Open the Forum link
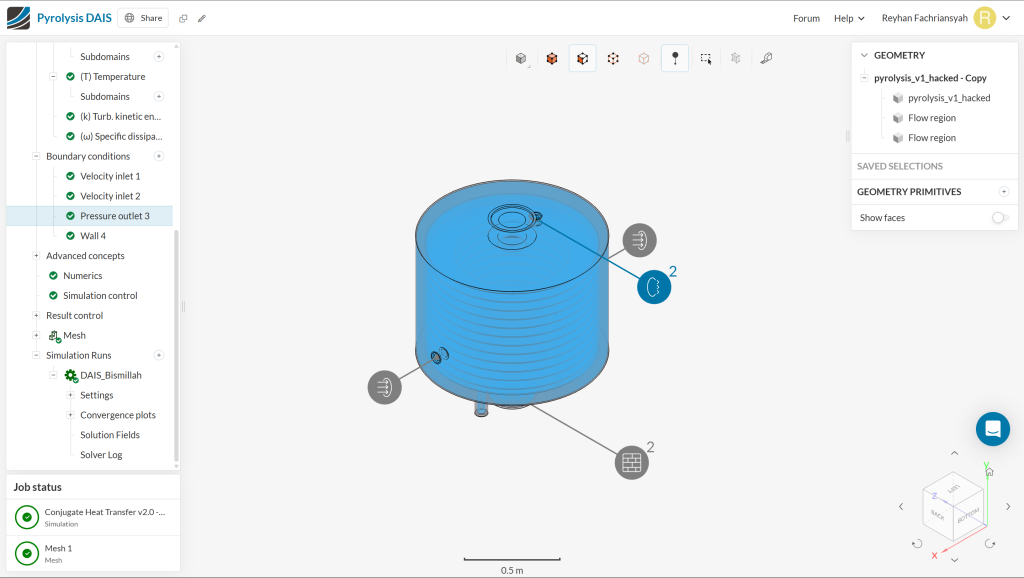 (806, 18)
